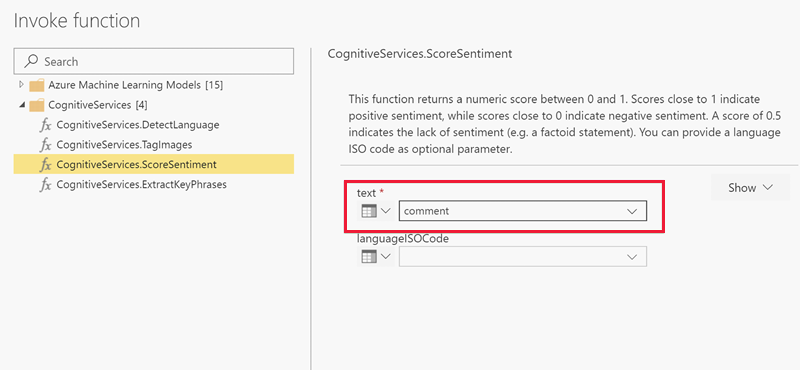Click the CognitiveServices.ScoreSentiment heading text
This screenshot has height=370, width=800.
(x=420, y=53)
